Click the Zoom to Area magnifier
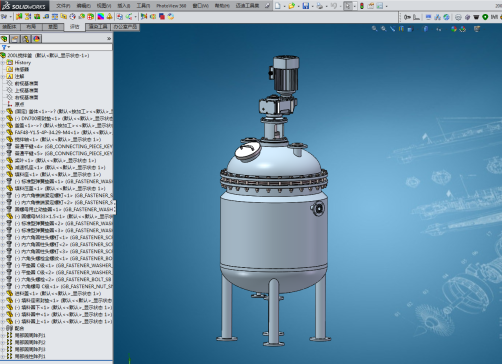Viewport: 502px width, 364px height. [383, 29]
